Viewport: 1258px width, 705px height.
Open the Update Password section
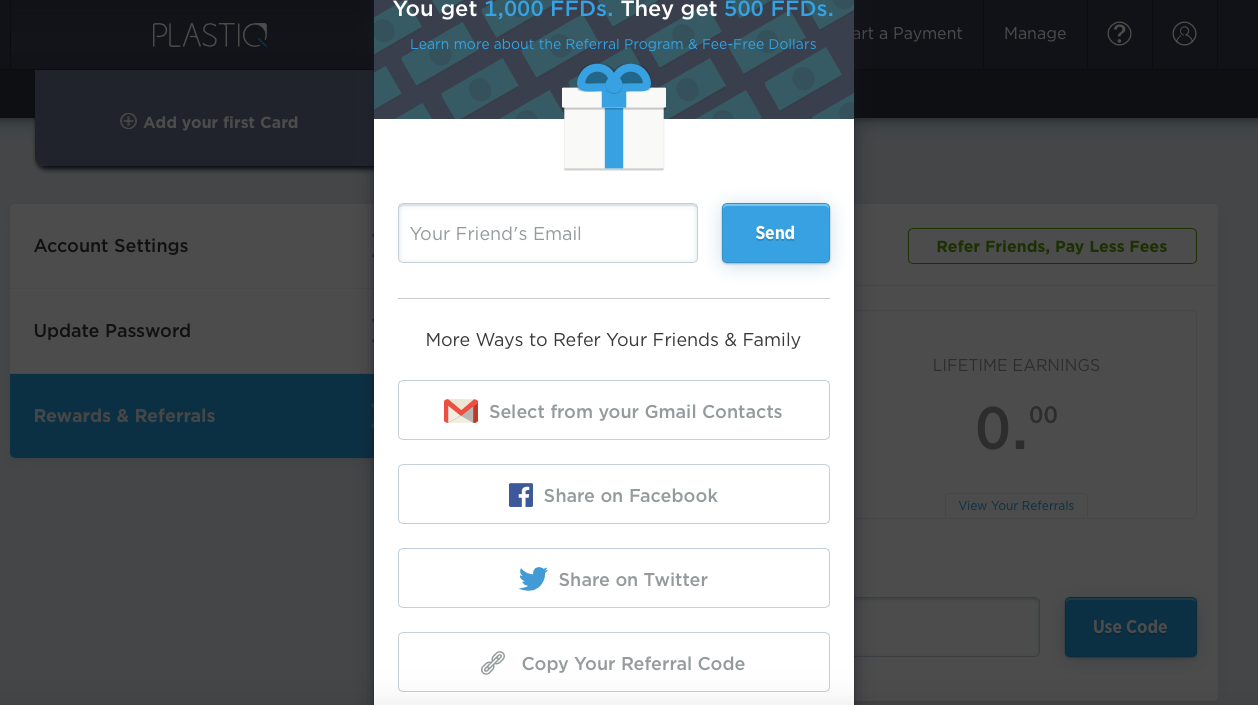112,330
